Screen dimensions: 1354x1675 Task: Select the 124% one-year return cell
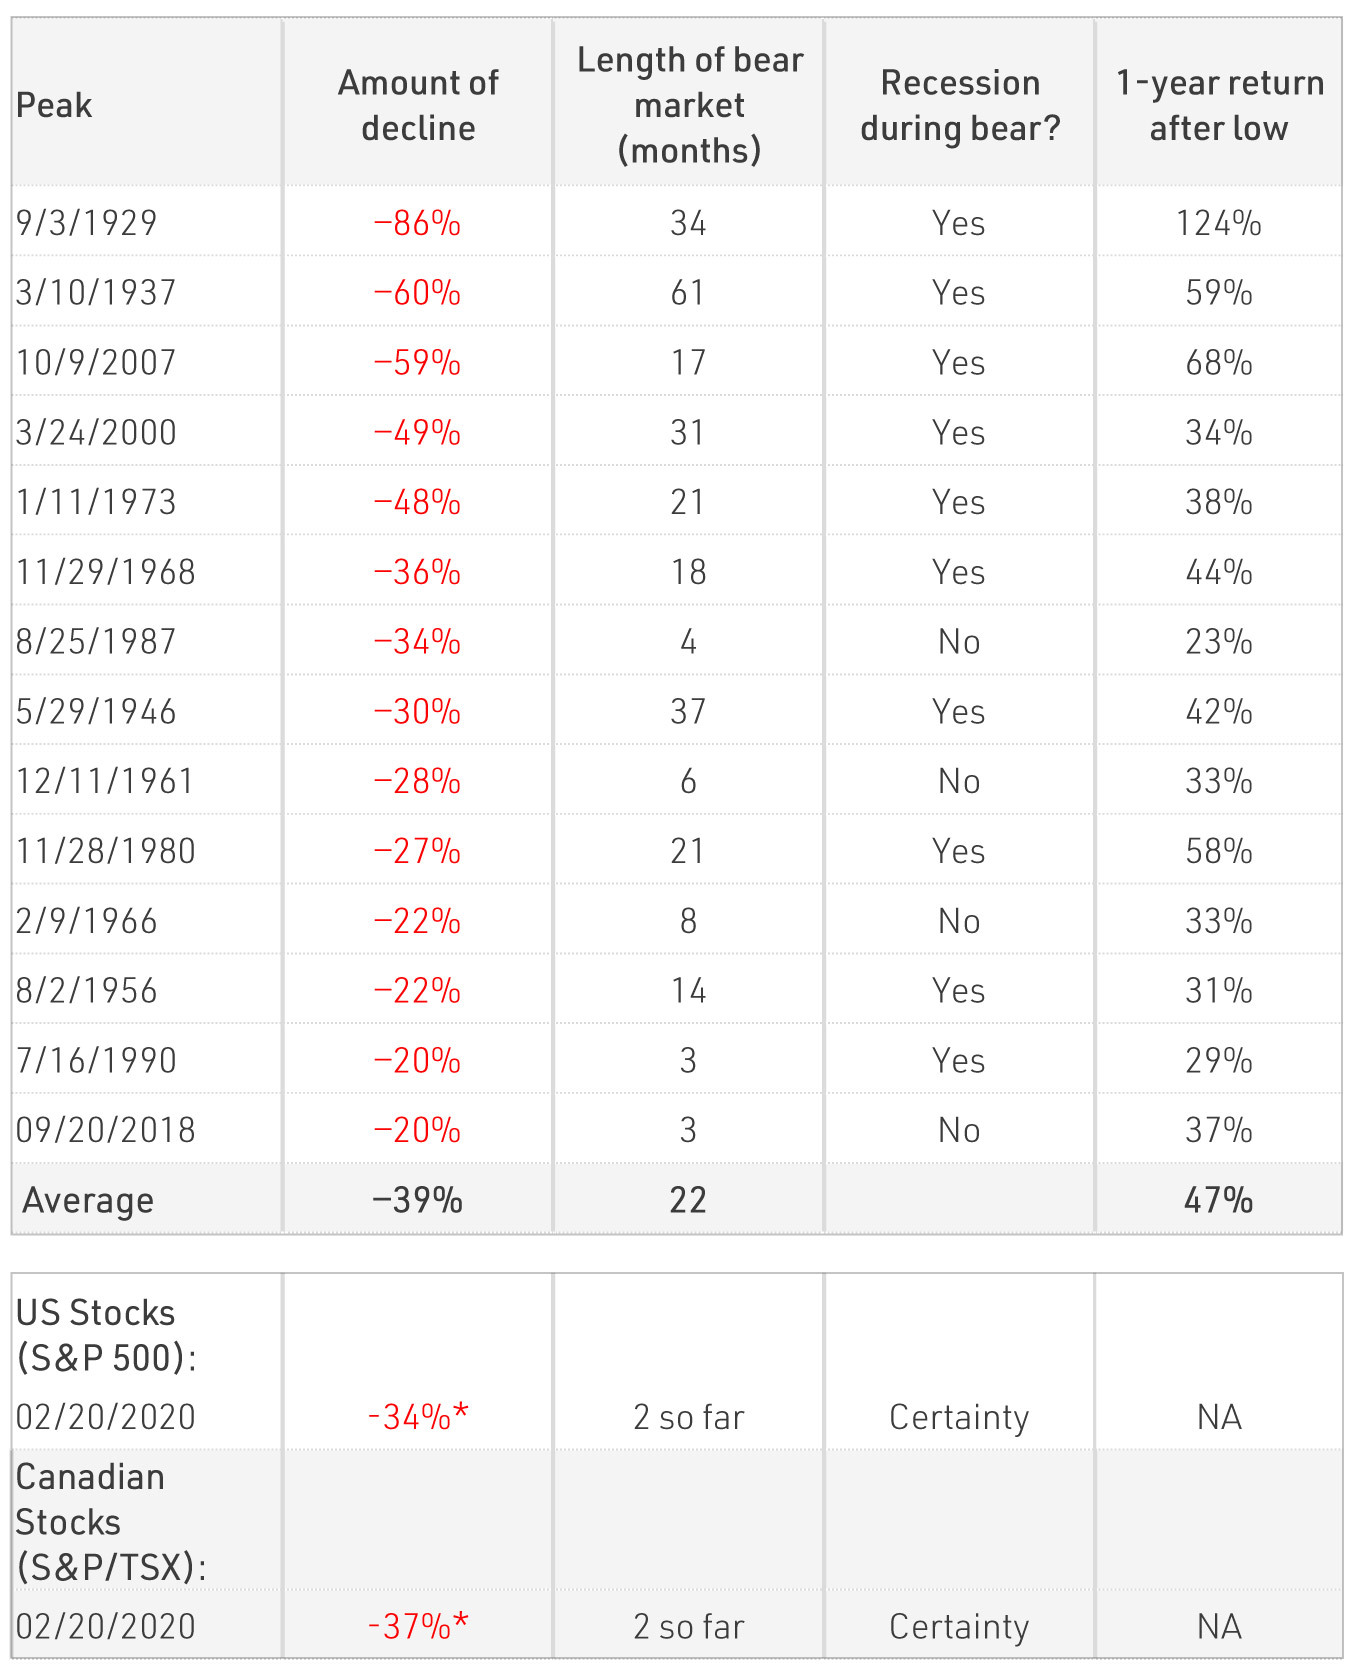pos(1219,222)
